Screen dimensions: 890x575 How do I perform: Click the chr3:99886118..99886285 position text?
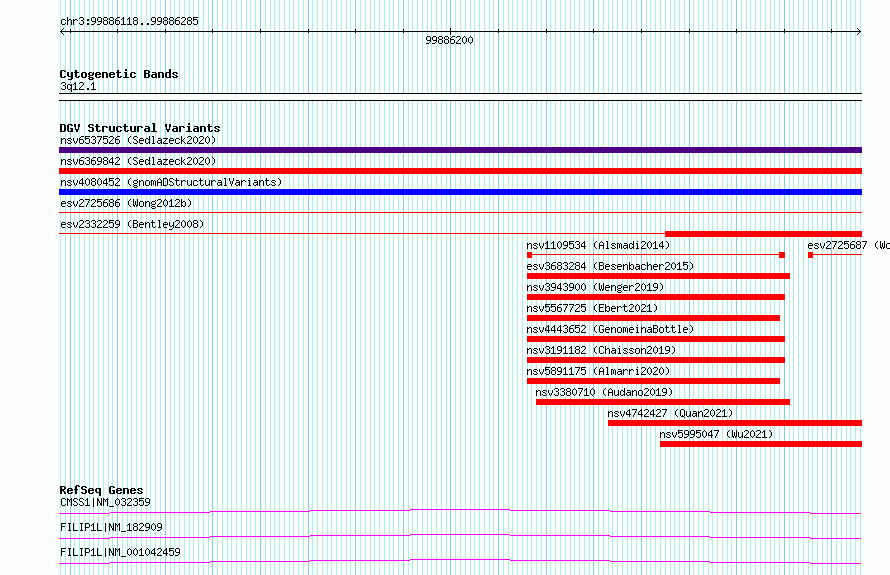(x=129, y=22)
